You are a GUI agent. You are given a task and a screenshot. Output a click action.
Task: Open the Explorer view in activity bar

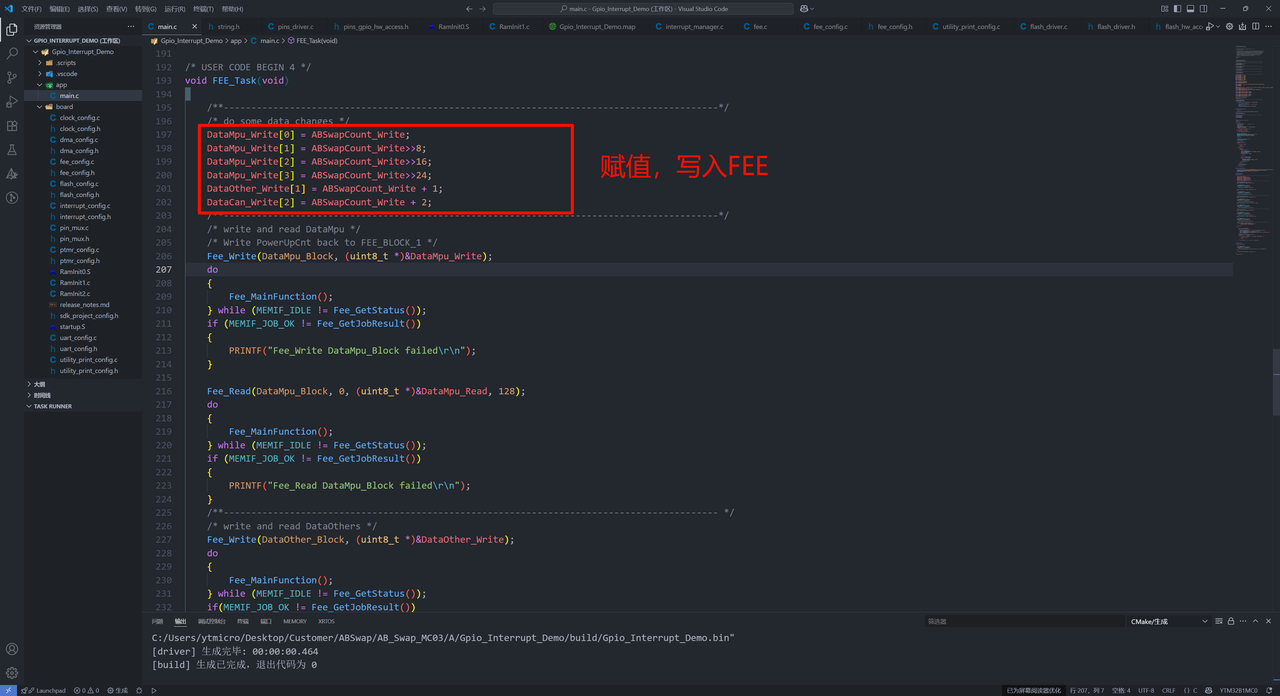pos(12,29)
